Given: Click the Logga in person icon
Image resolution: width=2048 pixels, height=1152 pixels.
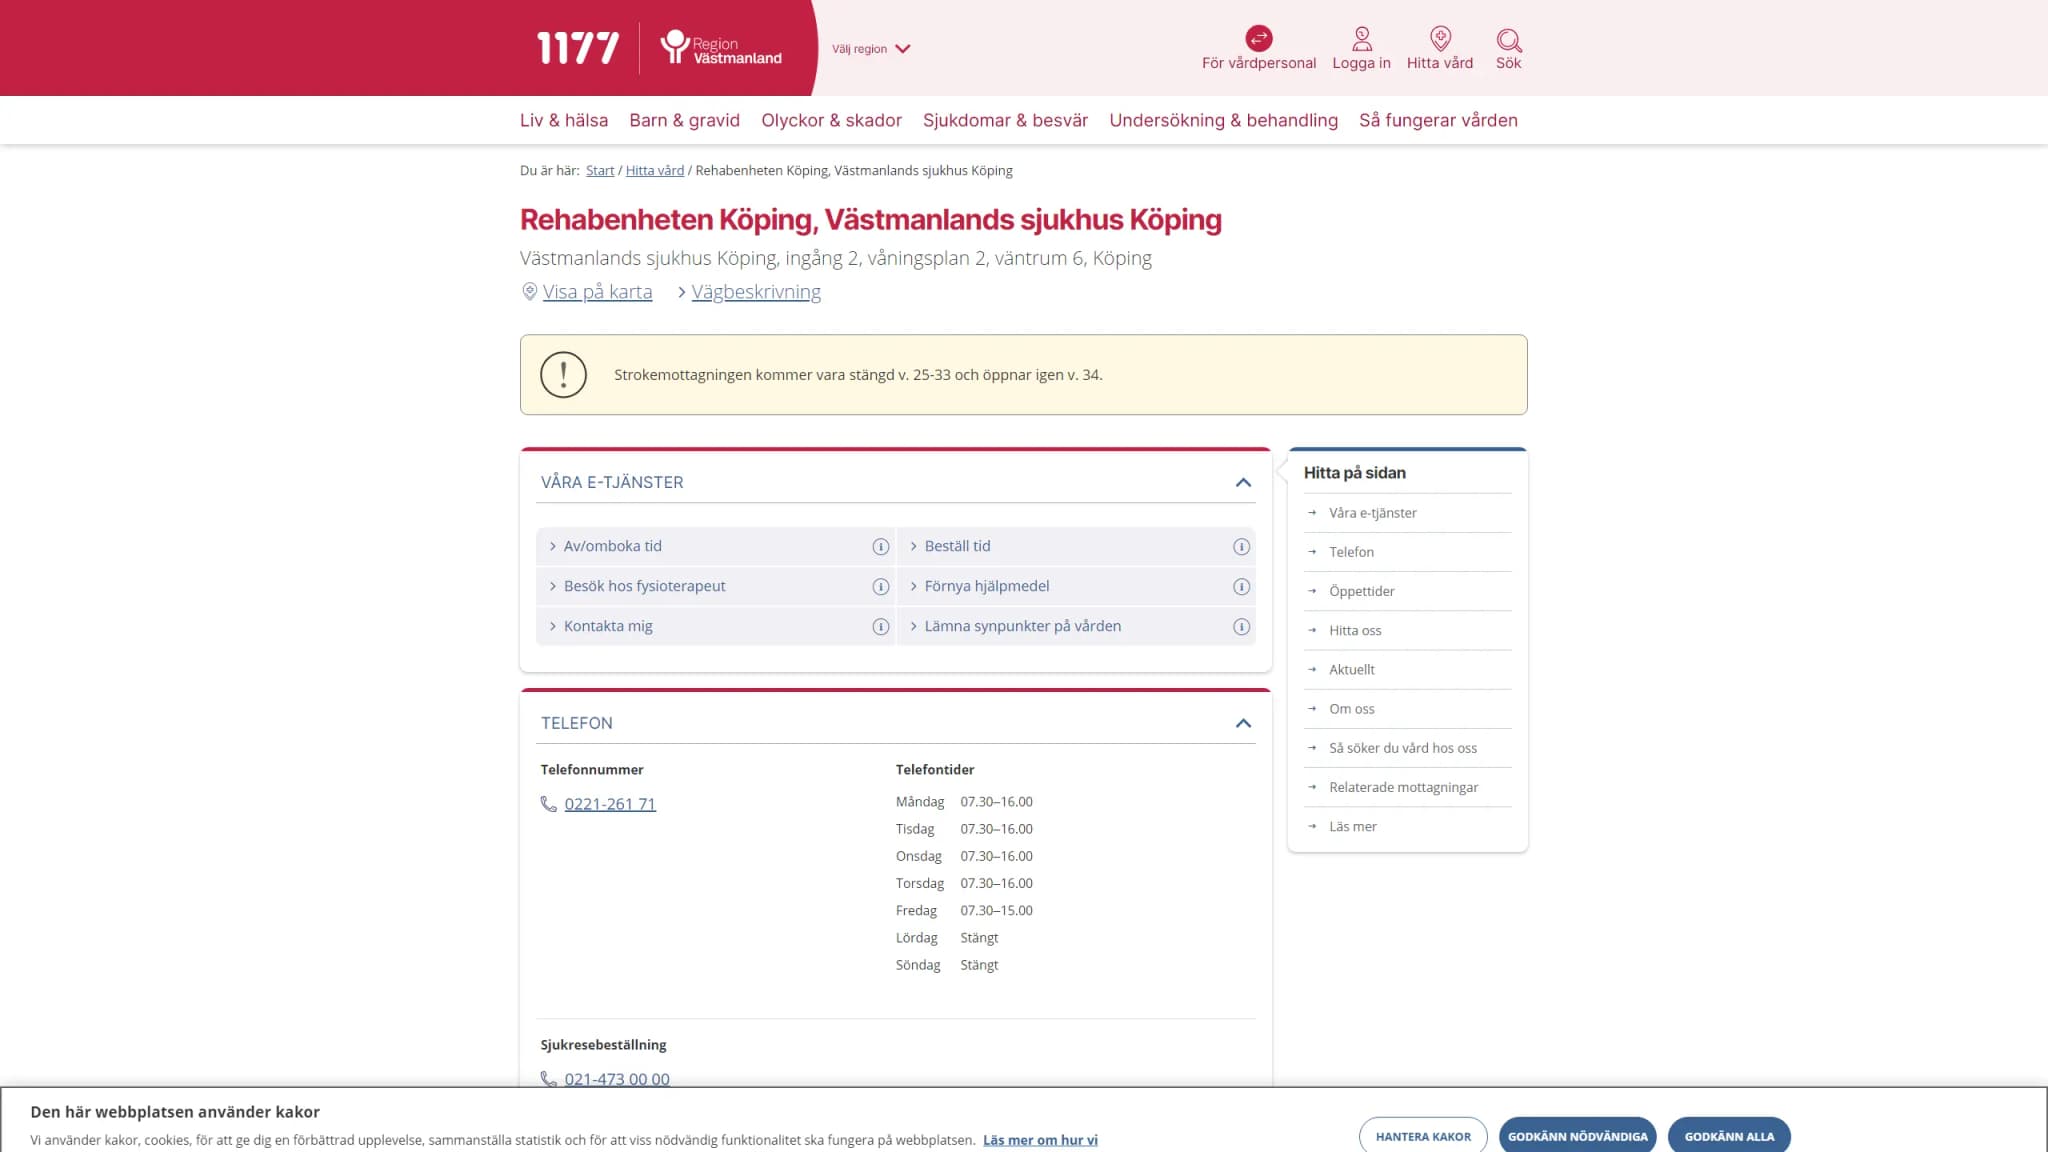Looking at the screenshot, I should click(x=1361, y=39).
